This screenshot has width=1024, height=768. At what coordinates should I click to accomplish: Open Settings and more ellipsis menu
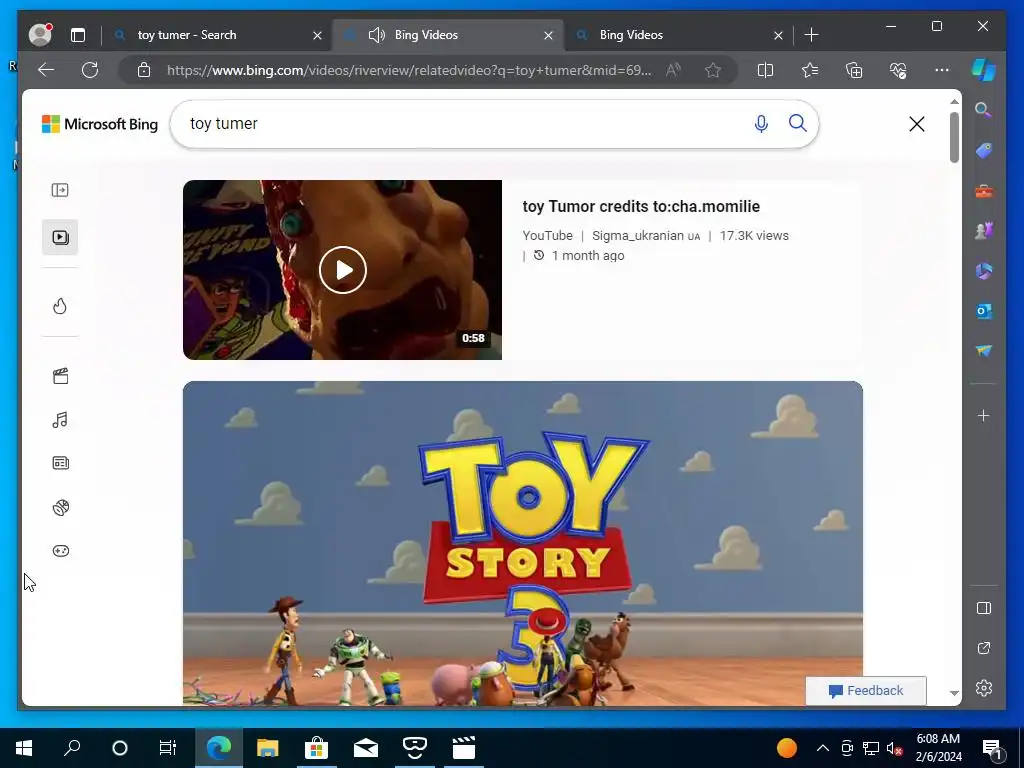pyautogui.click(x=942, y=70)
